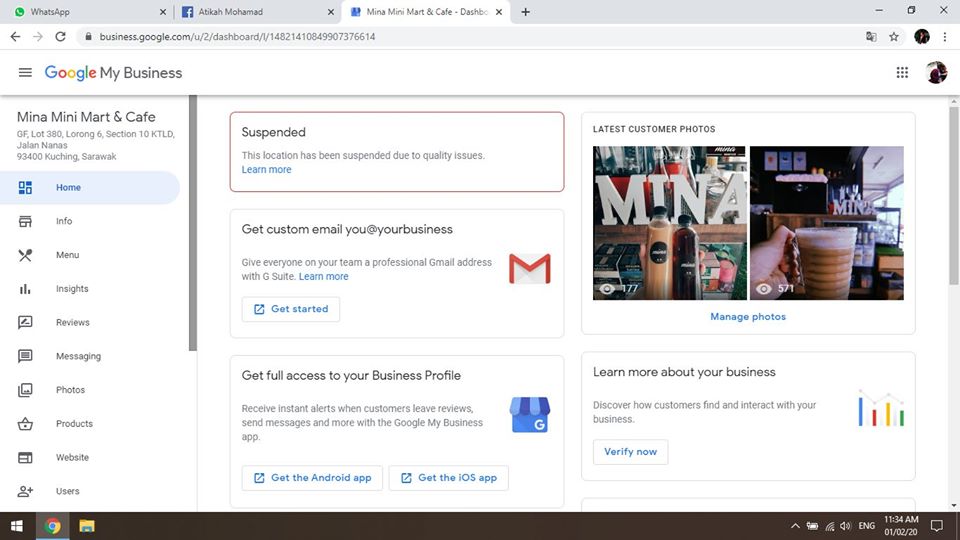Close the WhatsApp tab
Image resolution: width=960 pixels, height=540 pixels.
pos(163,12)
